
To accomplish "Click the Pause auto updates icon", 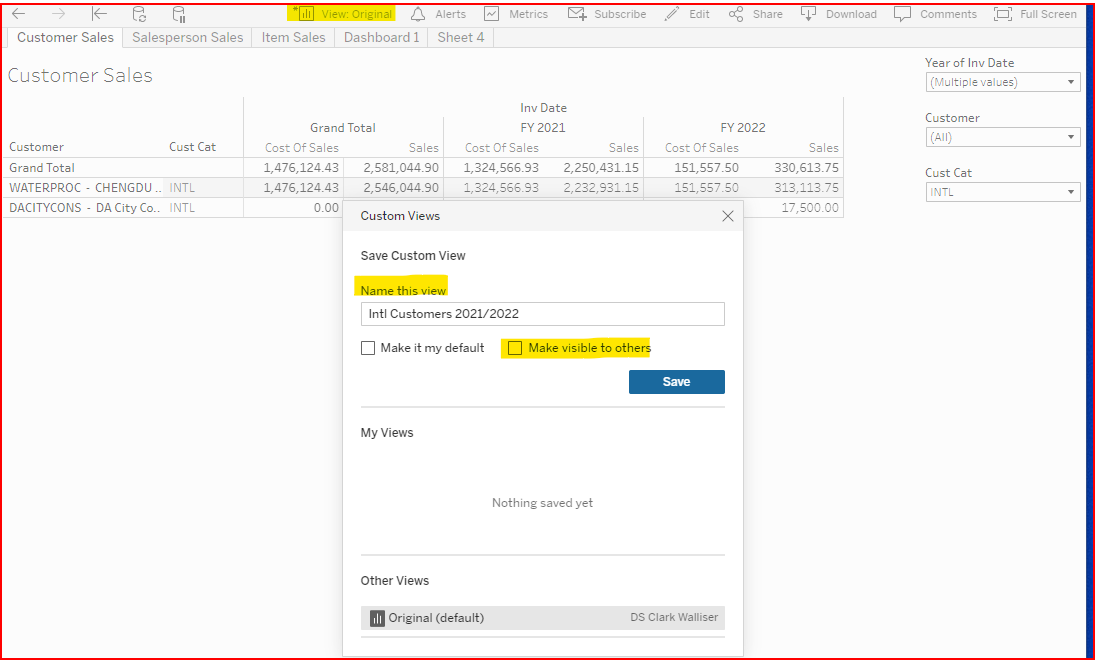I will [x=179, y=14].
